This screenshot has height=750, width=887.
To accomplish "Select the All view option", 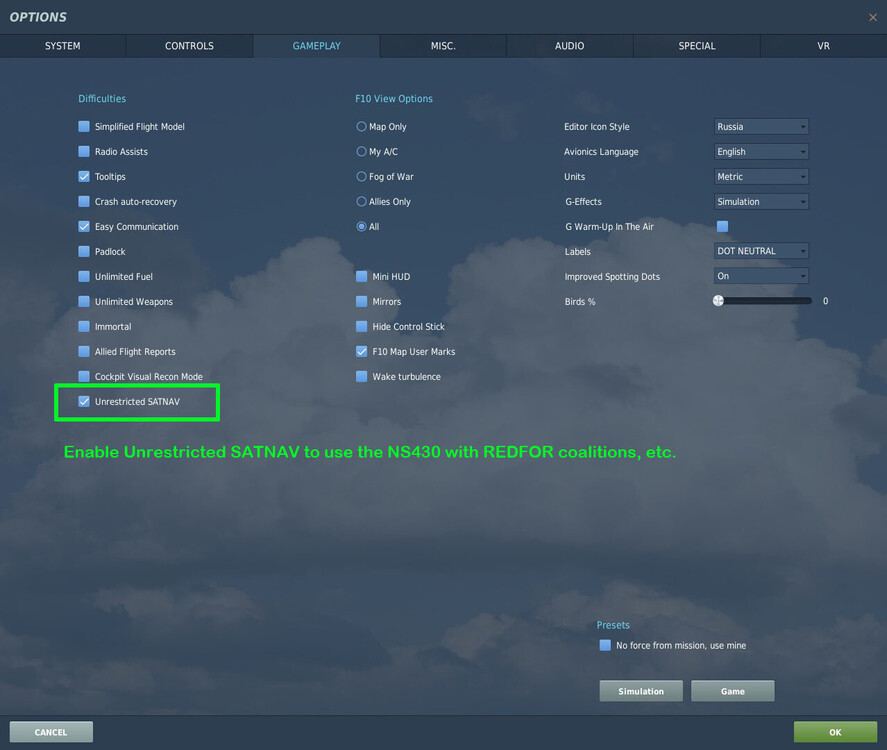I will pos(361,226).
